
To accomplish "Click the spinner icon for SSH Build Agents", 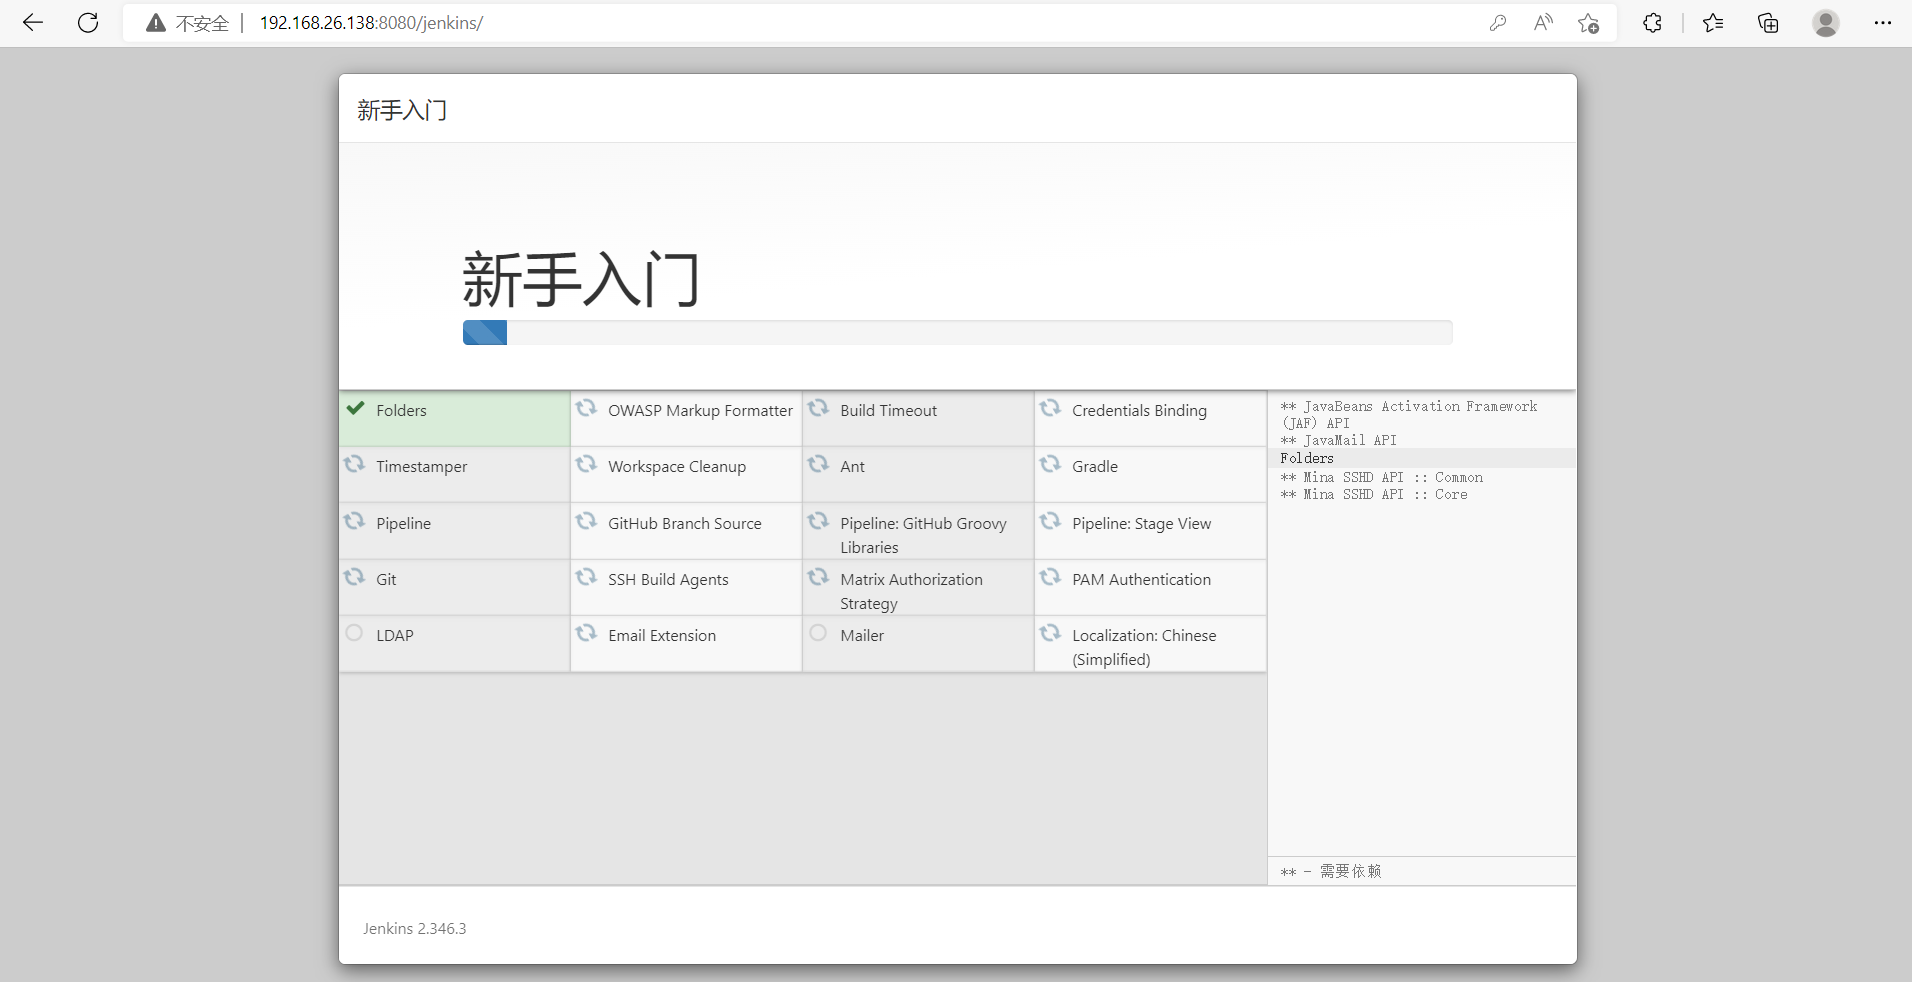I will [586, 577].
